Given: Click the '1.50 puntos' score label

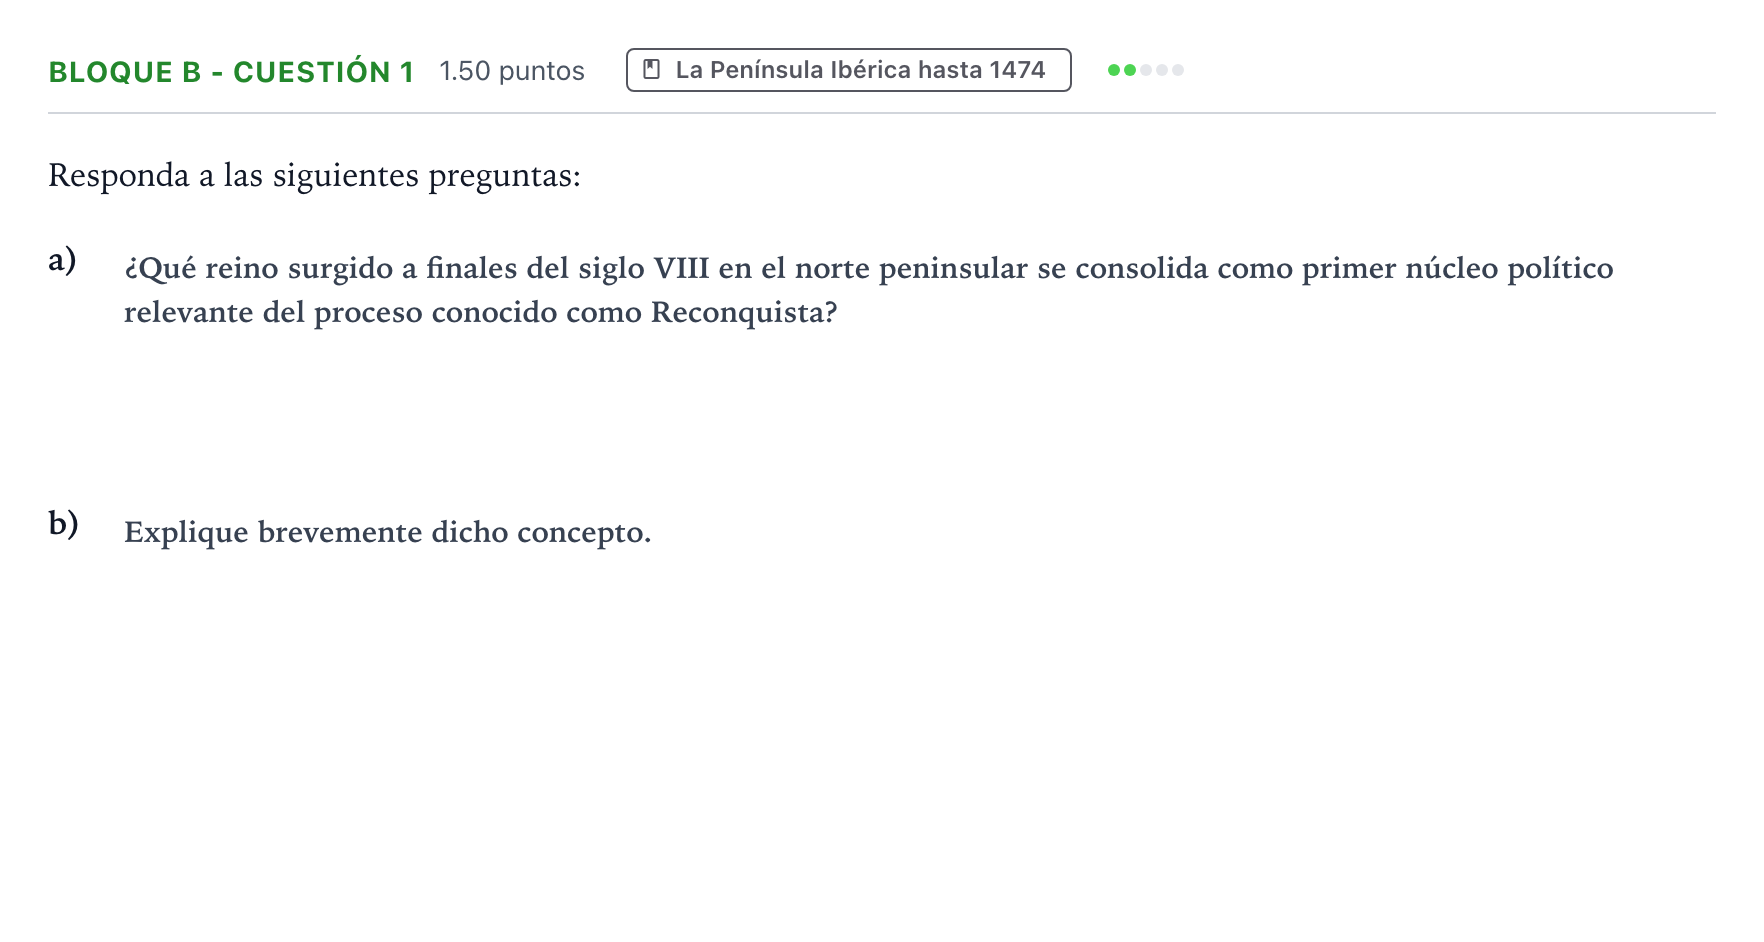Looking at the screenshot, I should [512, 71].
